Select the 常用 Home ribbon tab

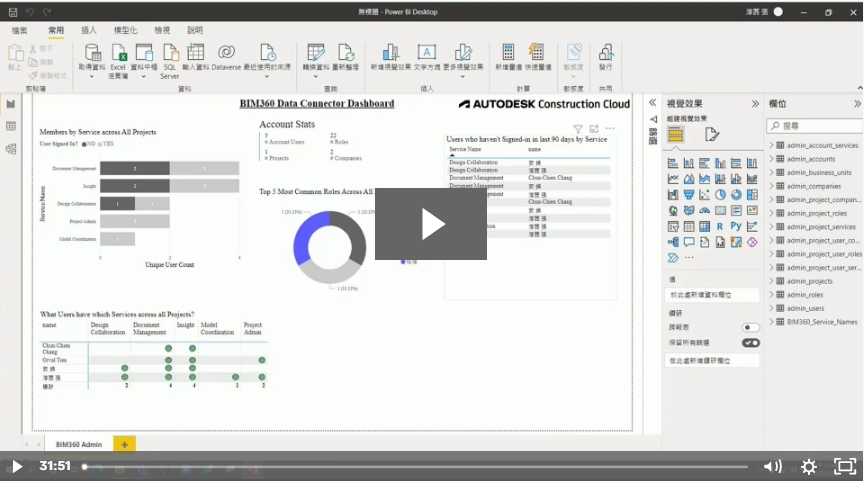pyautogui.click(x=56, y=30)
